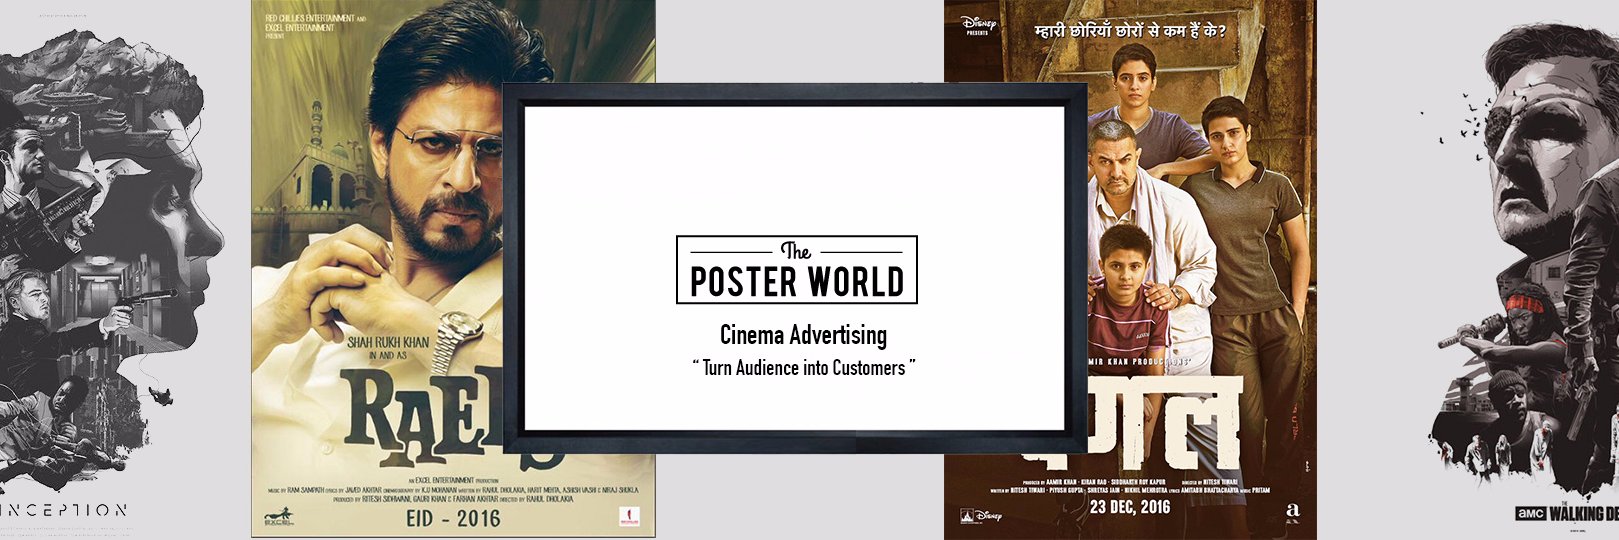The image size is (1619, 540).
Task: Click the '23 DEC, 2016' date on Dangal poster
Action: point(1130,506)
